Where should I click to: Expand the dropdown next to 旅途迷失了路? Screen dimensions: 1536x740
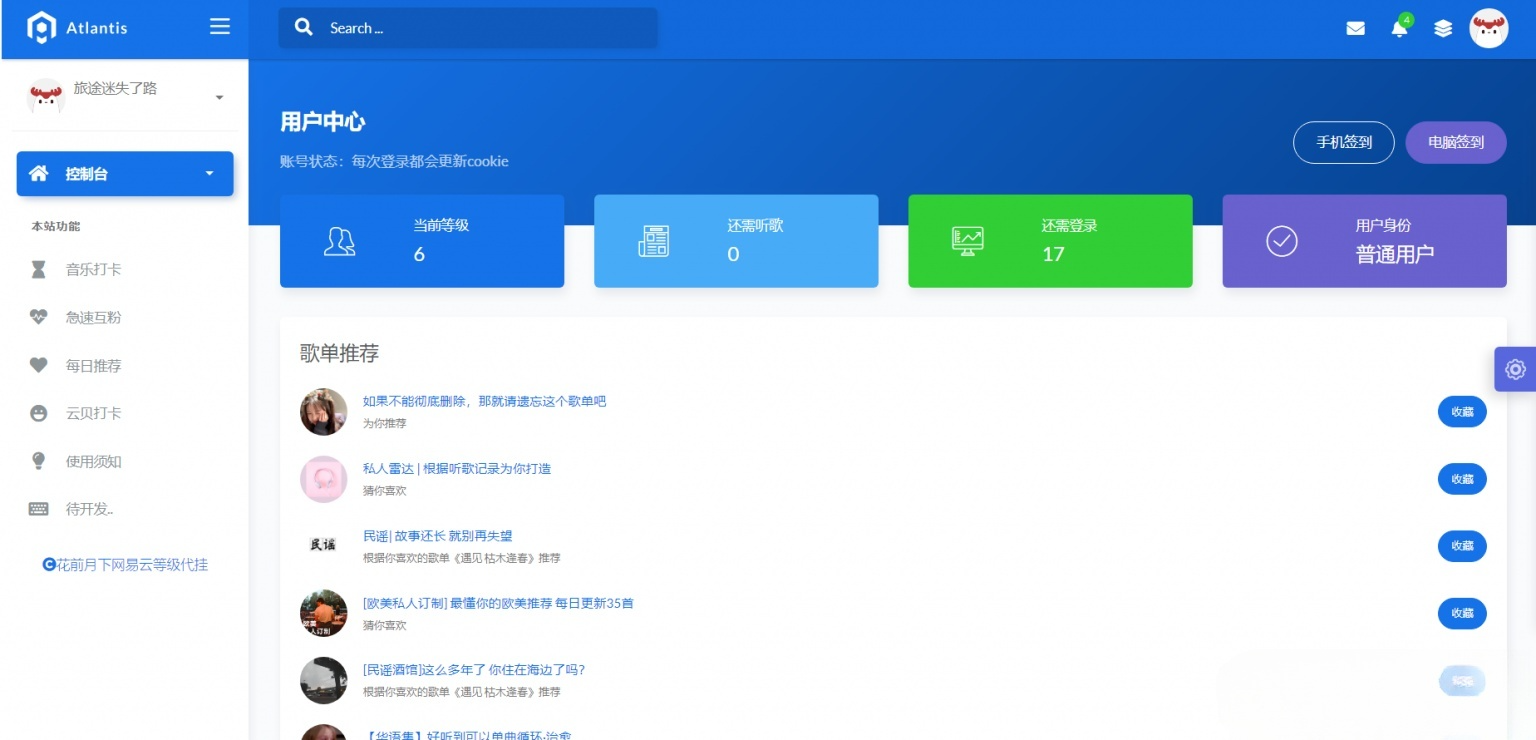[219, 97]
